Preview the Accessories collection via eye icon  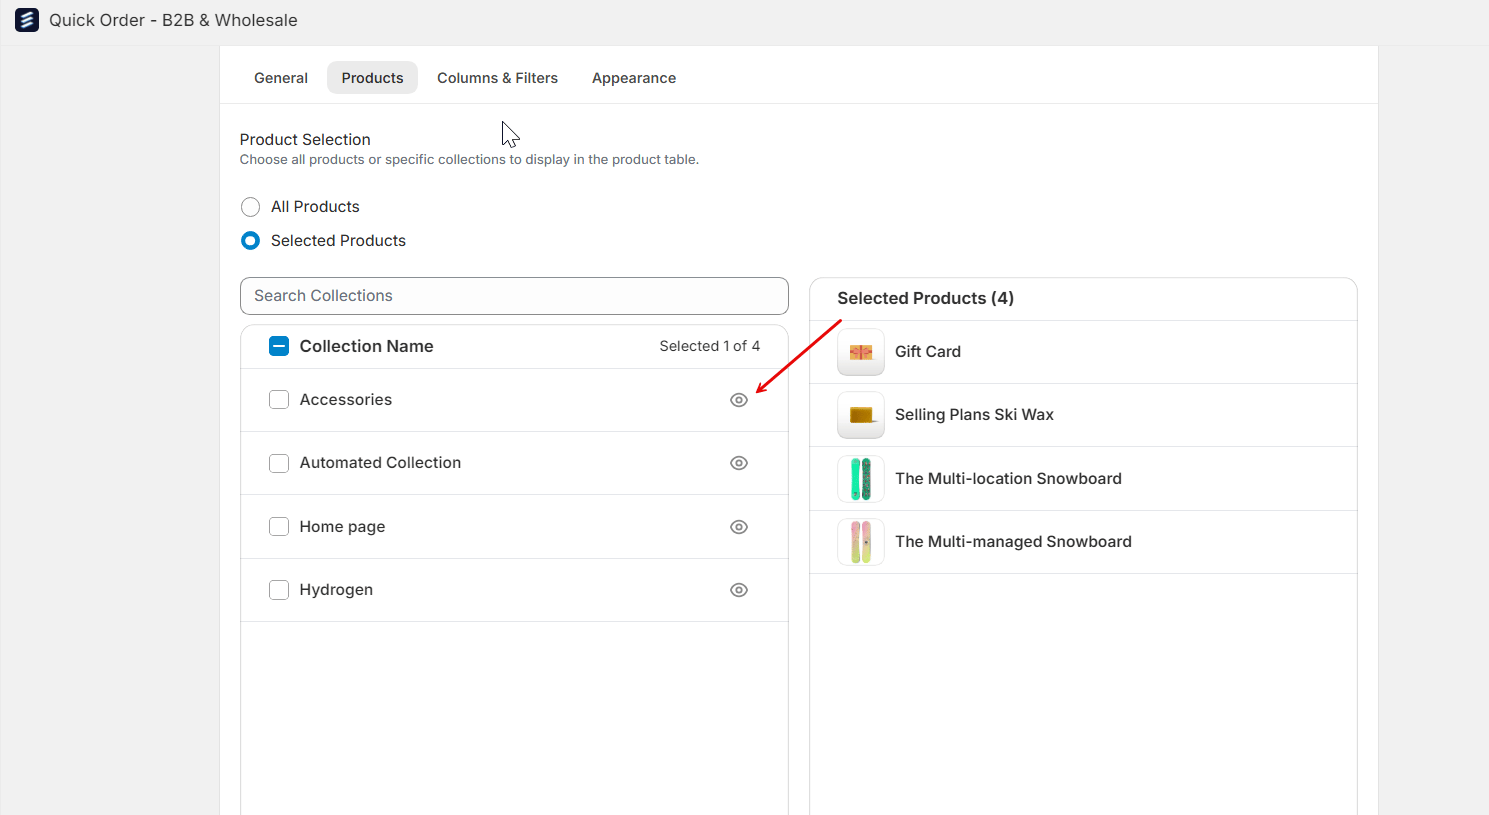tap(739, 400)
